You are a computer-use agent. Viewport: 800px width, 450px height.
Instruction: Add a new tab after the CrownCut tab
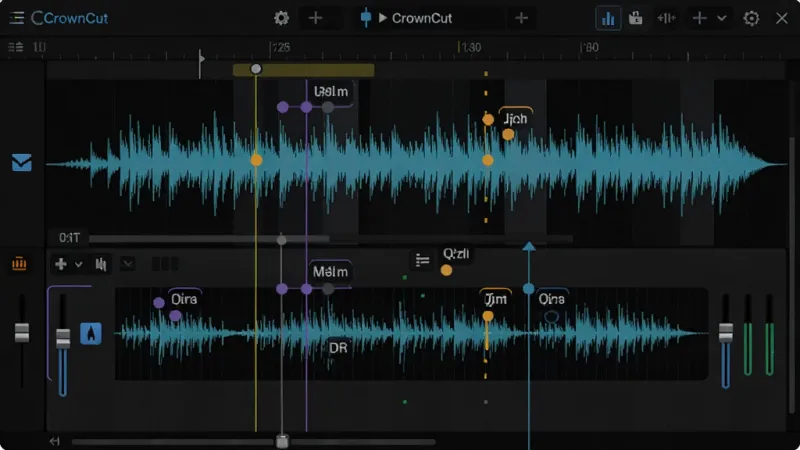click(x=521, y=18)
